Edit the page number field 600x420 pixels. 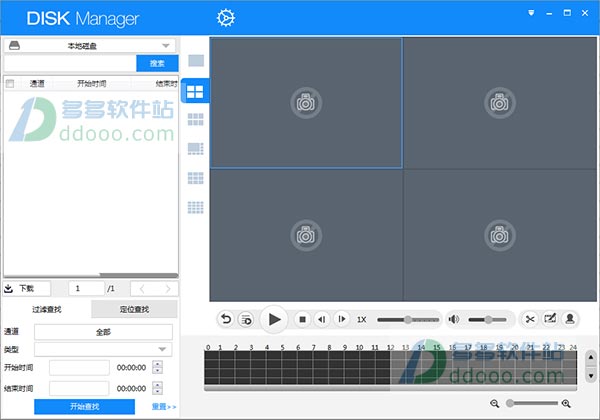(86, 288)
